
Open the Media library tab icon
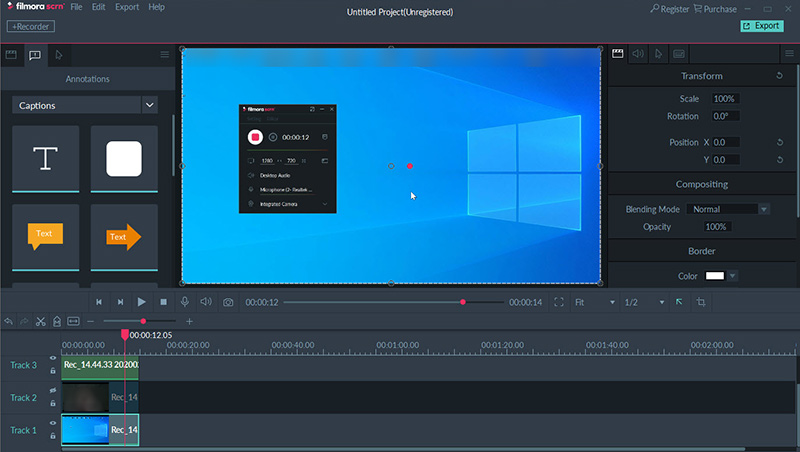click(11, 55)
